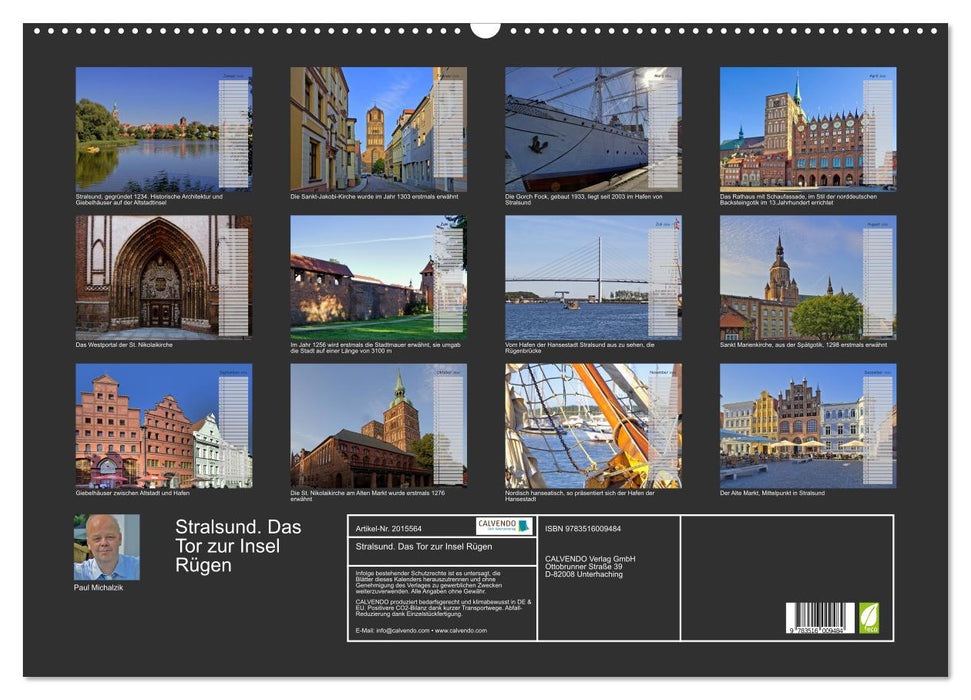
Task: Click the green eco leaf certification logo
Action: click(869, 618)
